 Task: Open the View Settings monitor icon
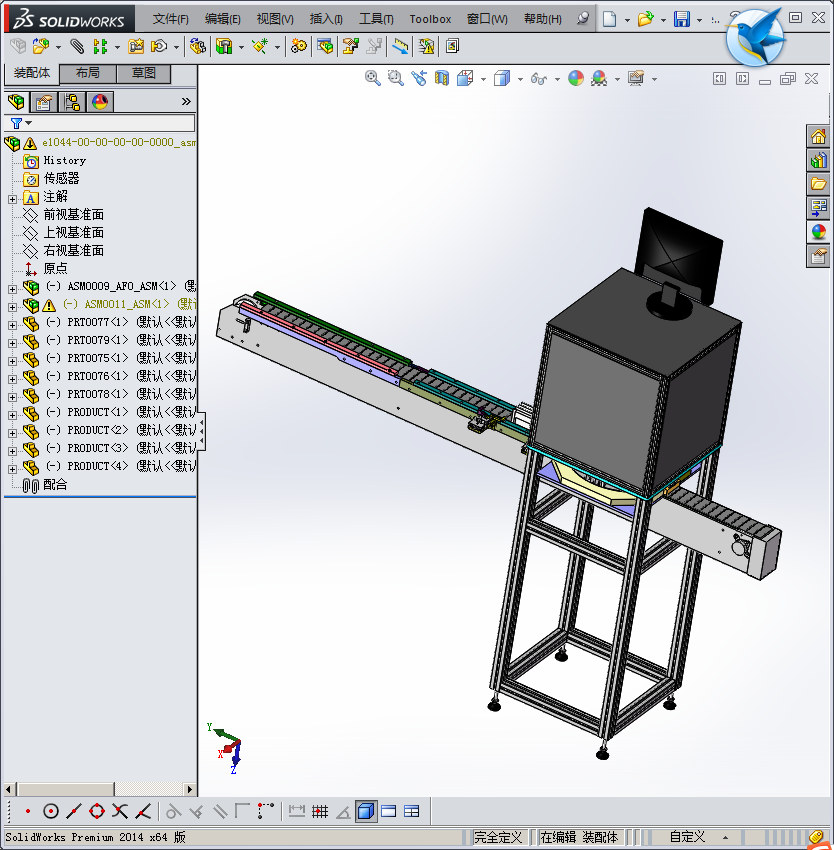click(x=636, y=79)
